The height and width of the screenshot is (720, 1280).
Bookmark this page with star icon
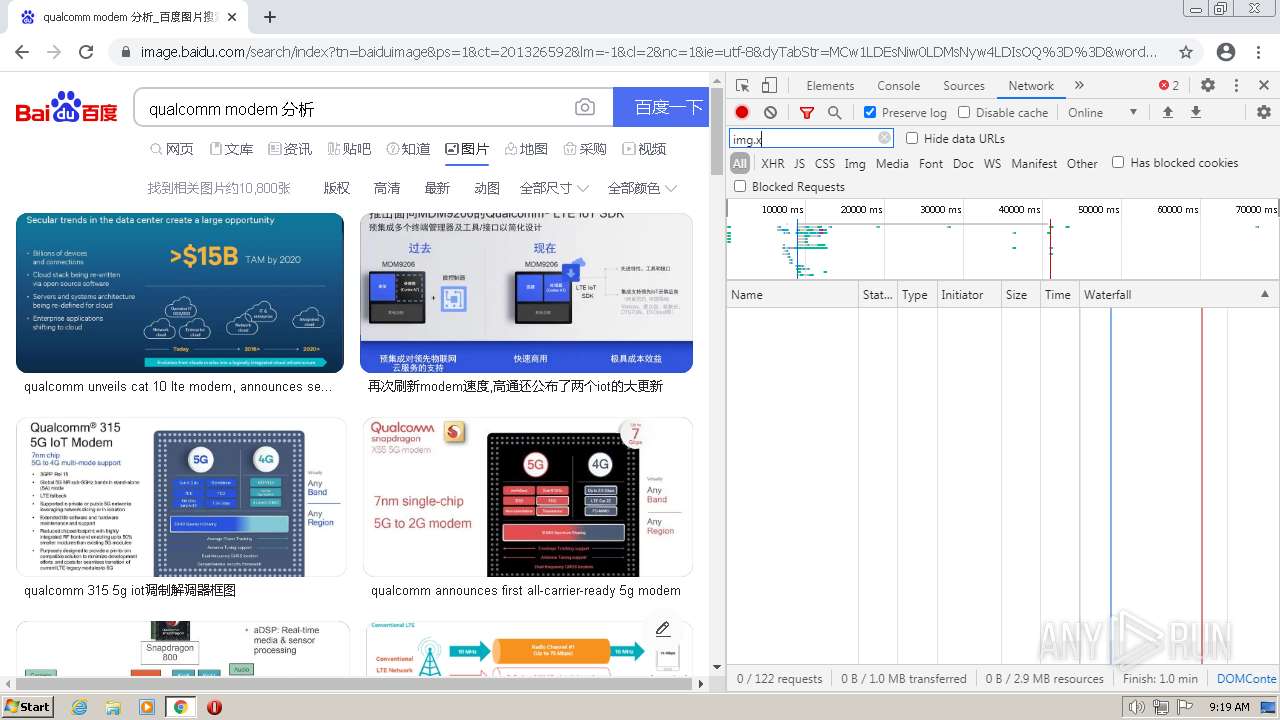(x=1186, y=52)
